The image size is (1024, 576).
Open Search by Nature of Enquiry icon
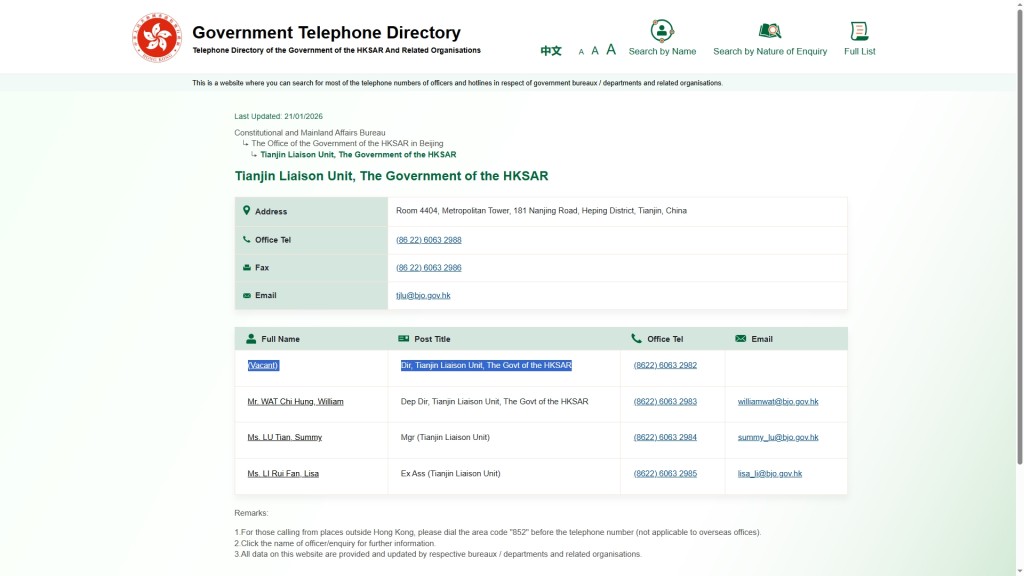[x=769, y=31]
